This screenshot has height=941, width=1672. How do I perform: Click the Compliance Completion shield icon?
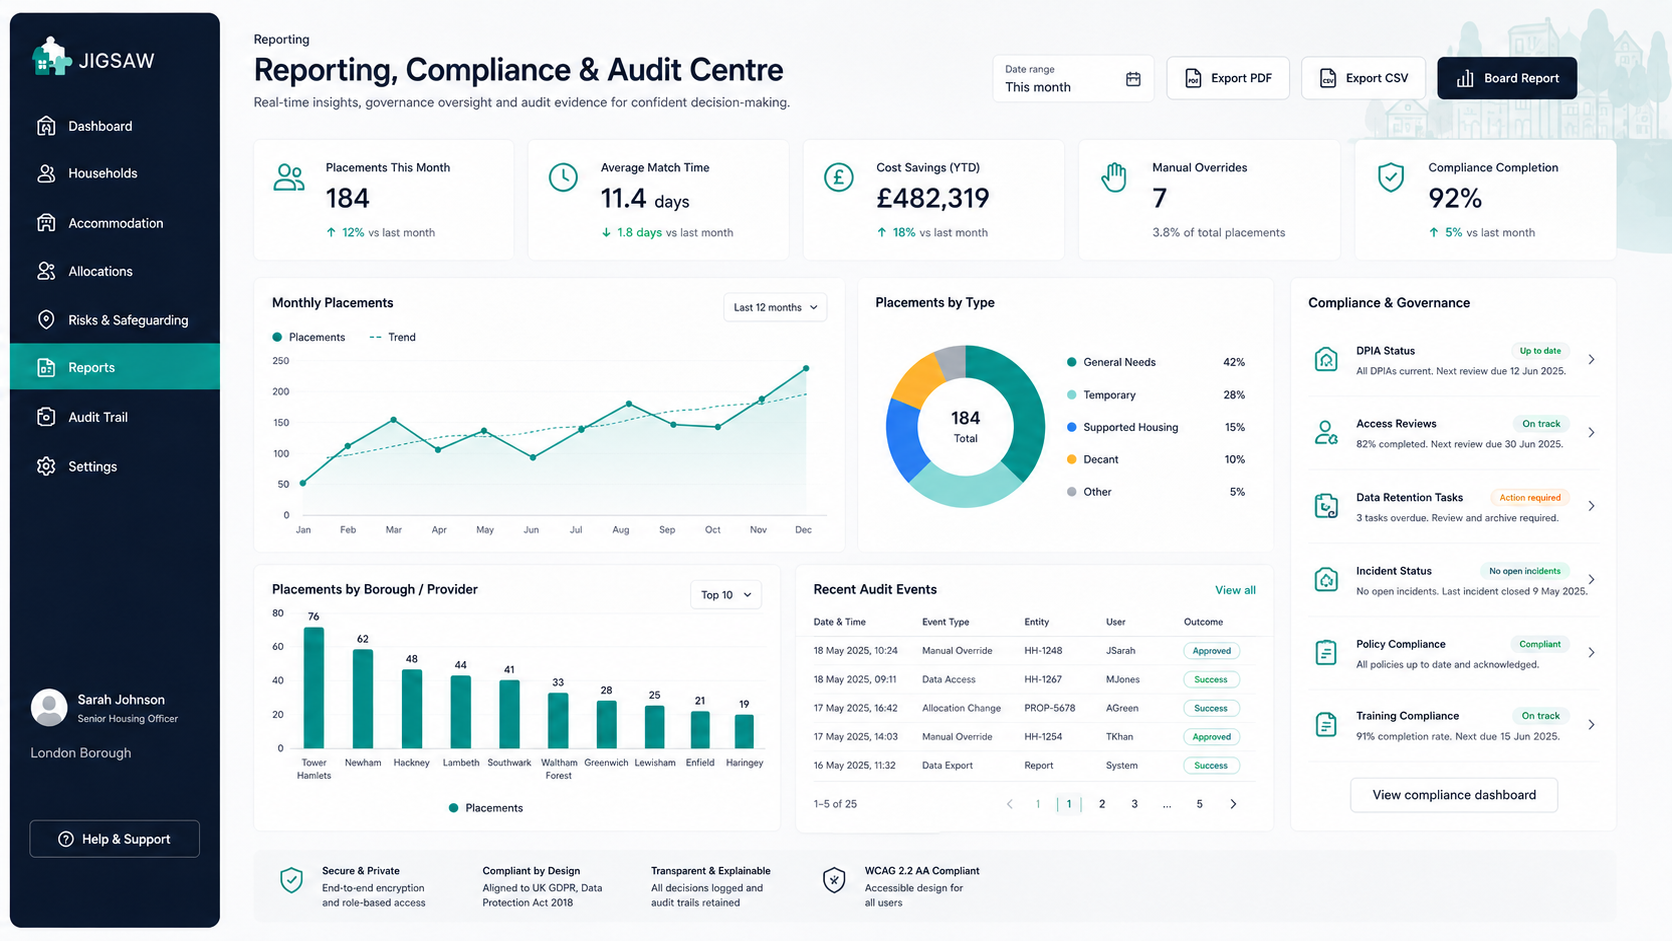(x=1391, y=177)
